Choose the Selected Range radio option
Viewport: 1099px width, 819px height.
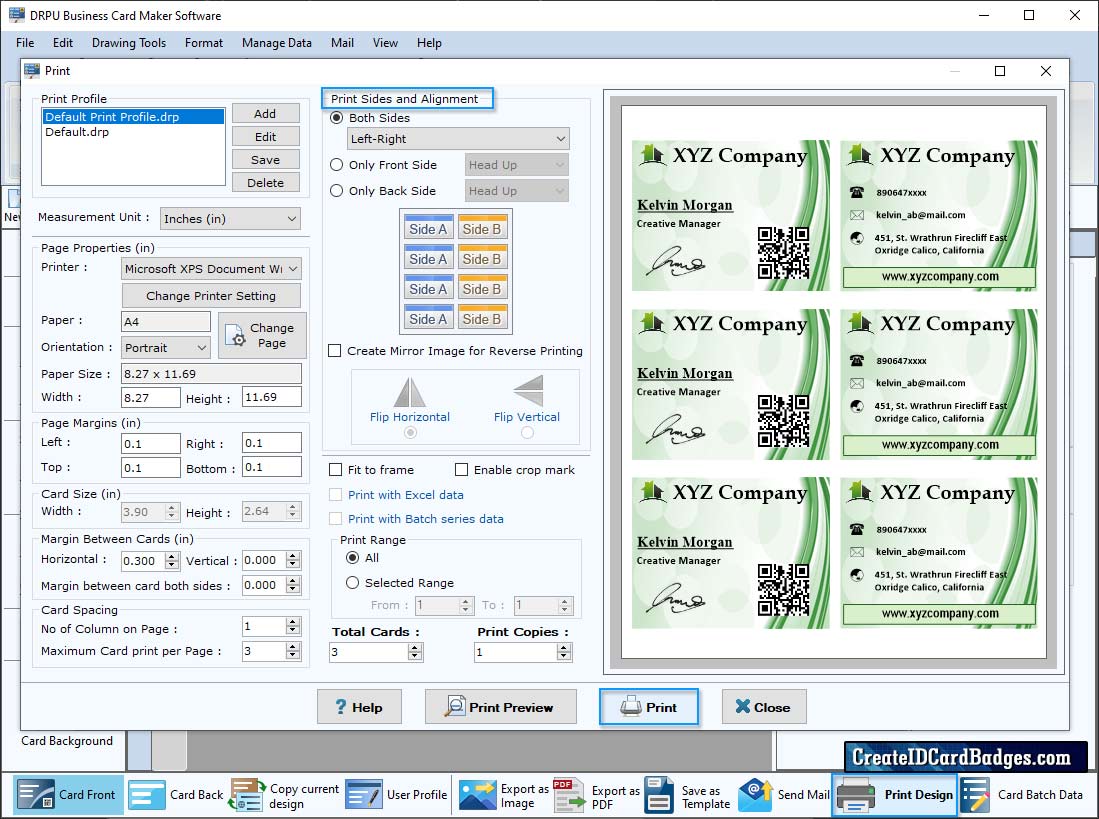[x=353, y=583]
